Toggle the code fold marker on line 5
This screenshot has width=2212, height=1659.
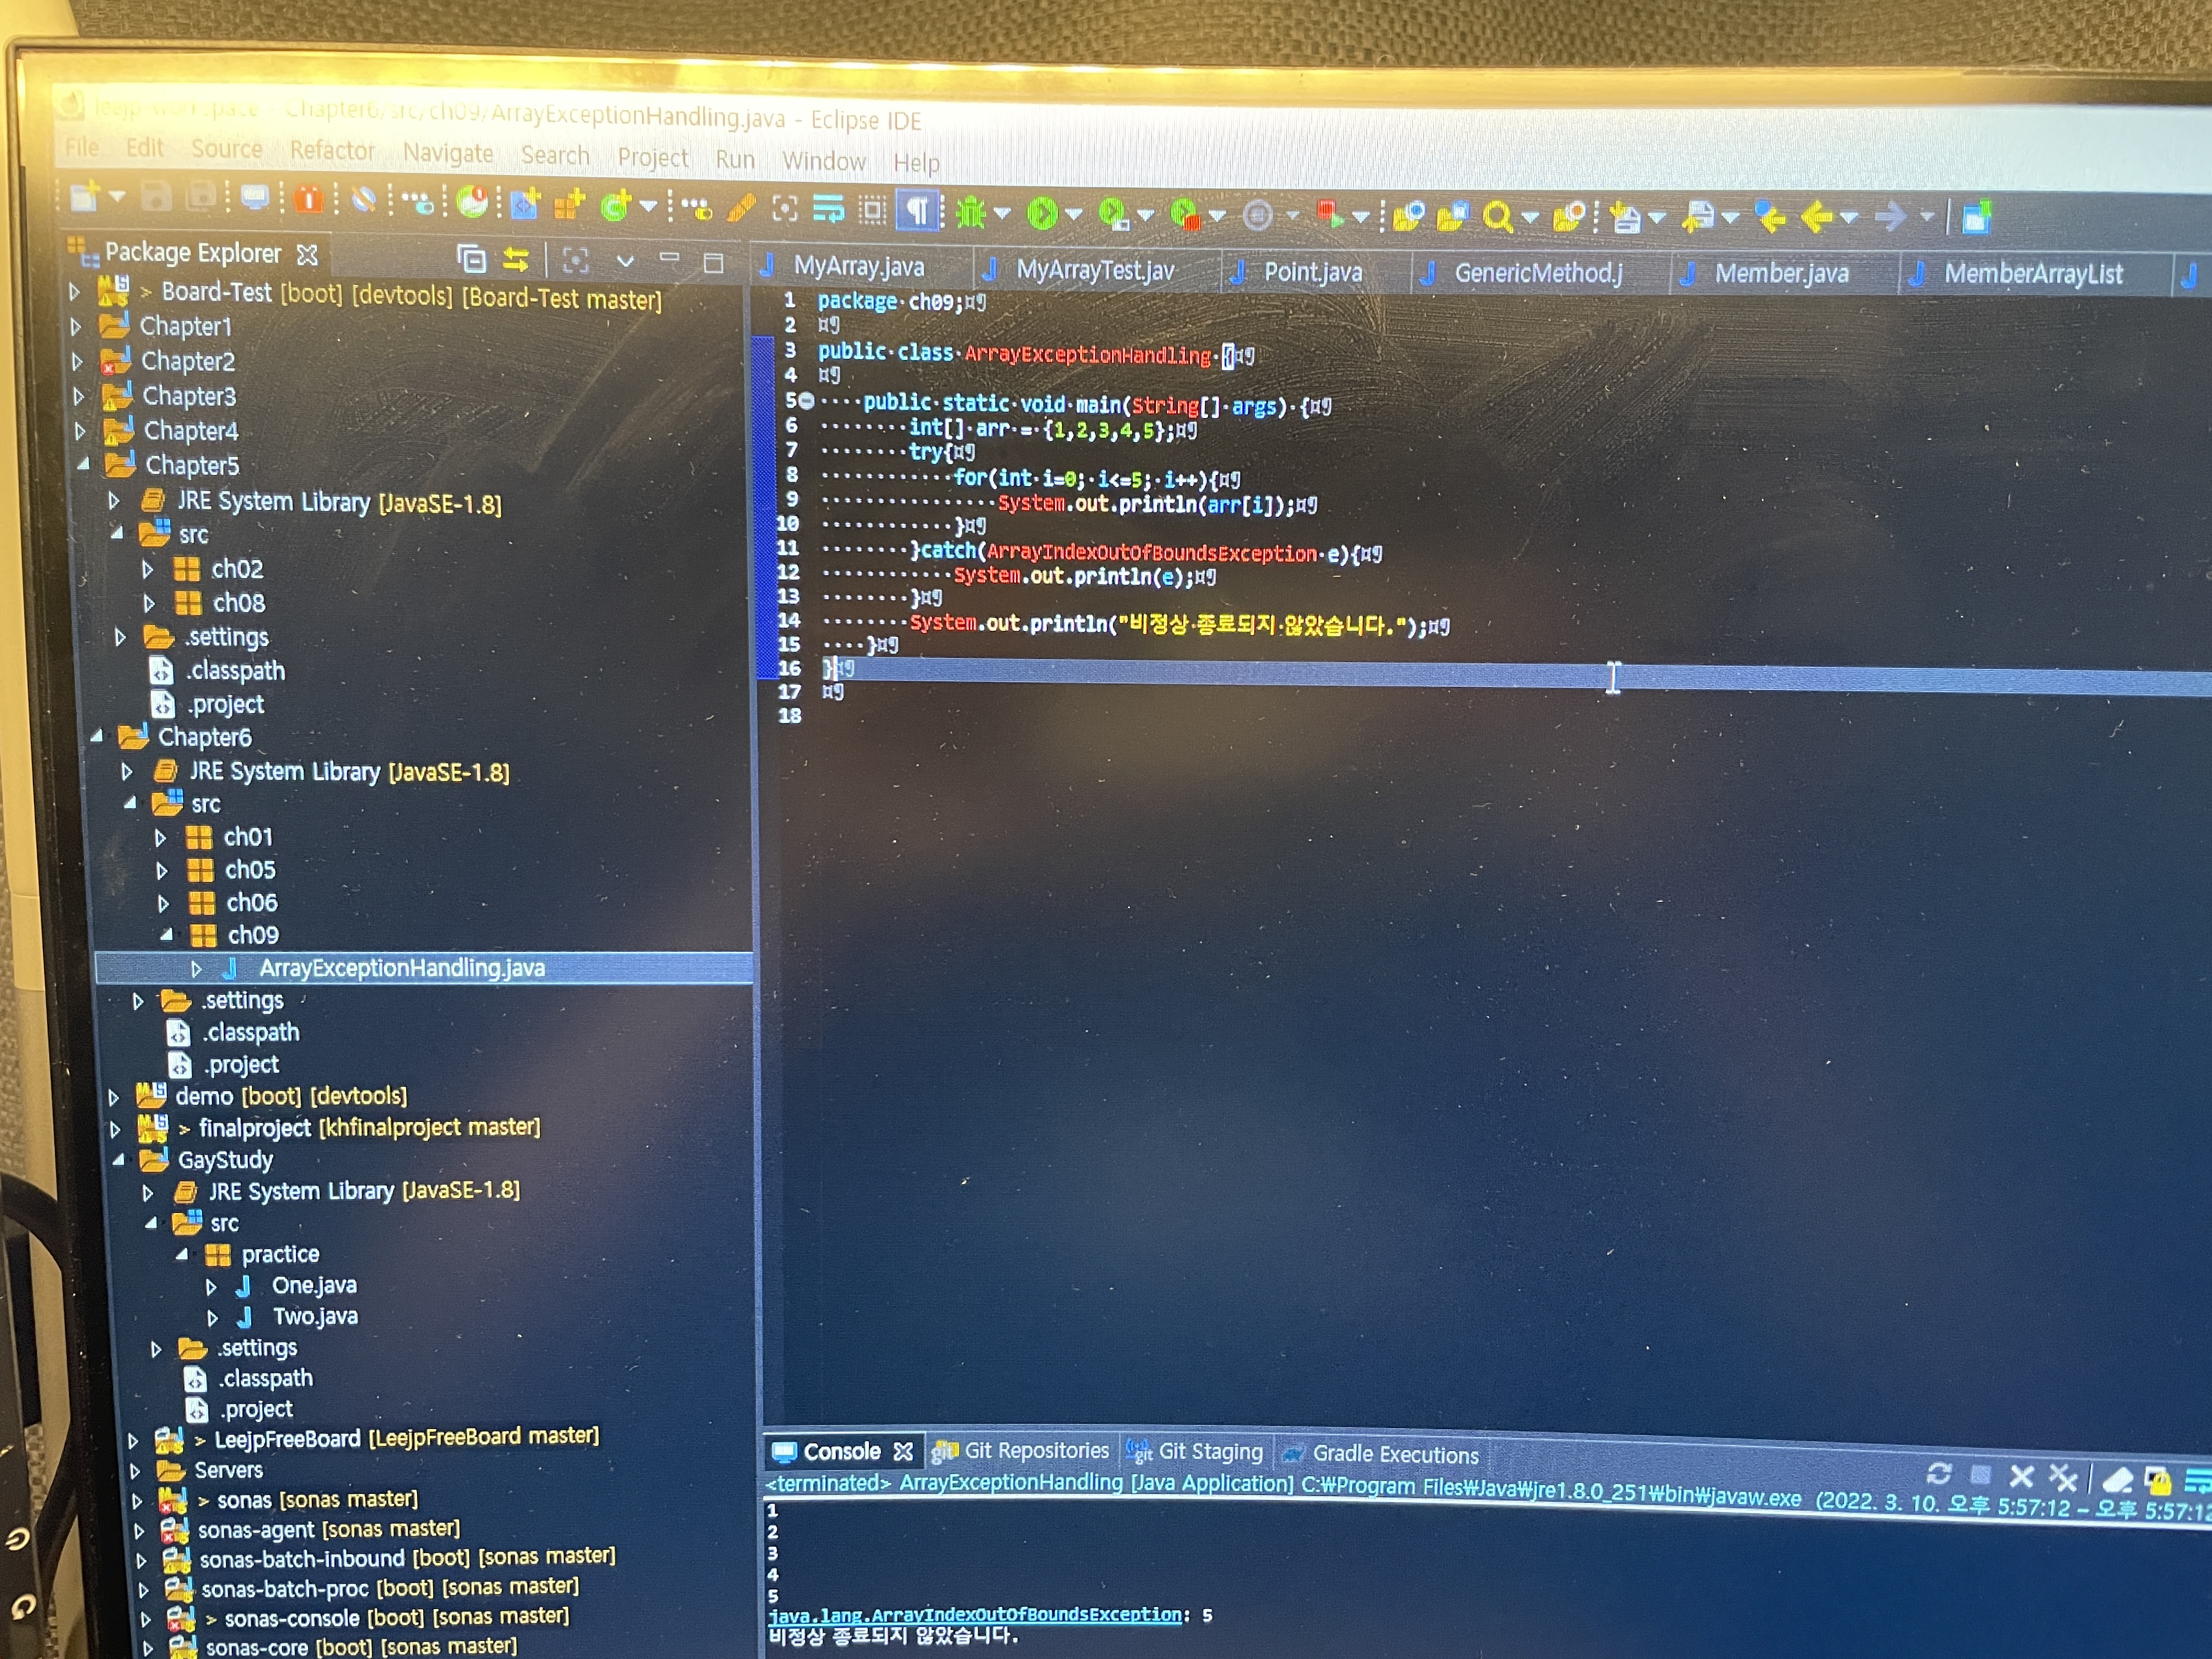tap(806, 401)
